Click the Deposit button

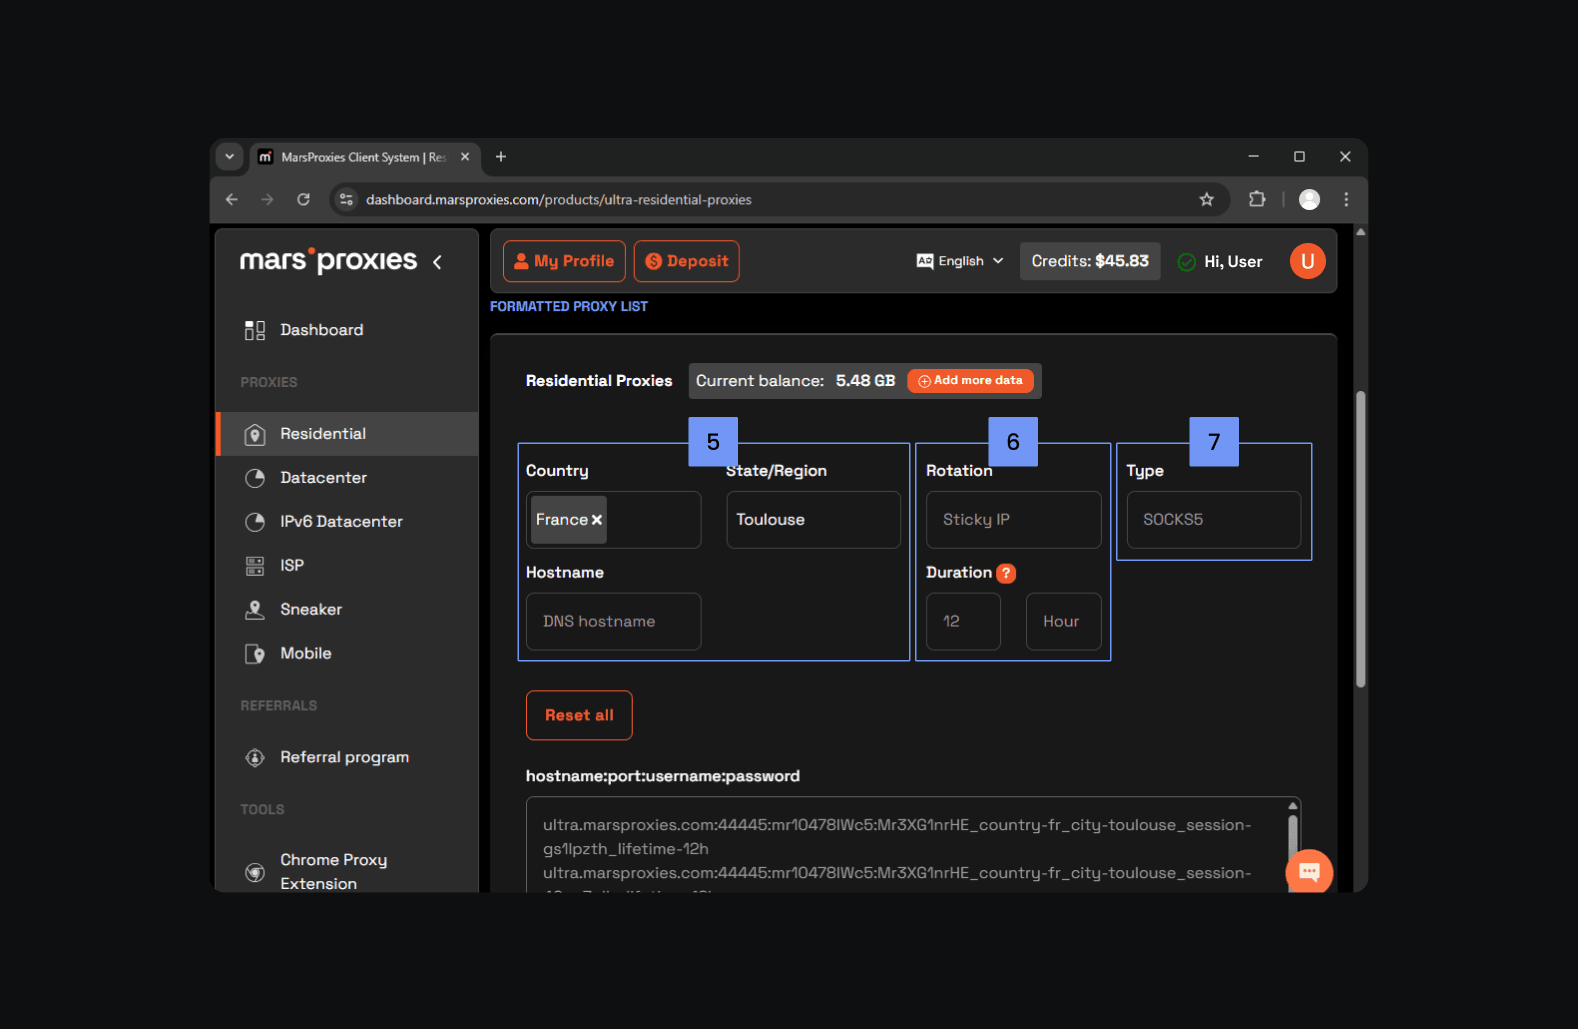[687, 261]
